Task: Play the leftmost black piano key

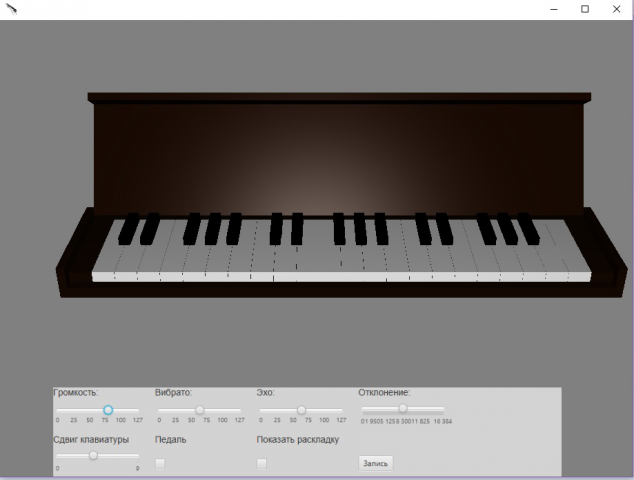Action: 128,228
